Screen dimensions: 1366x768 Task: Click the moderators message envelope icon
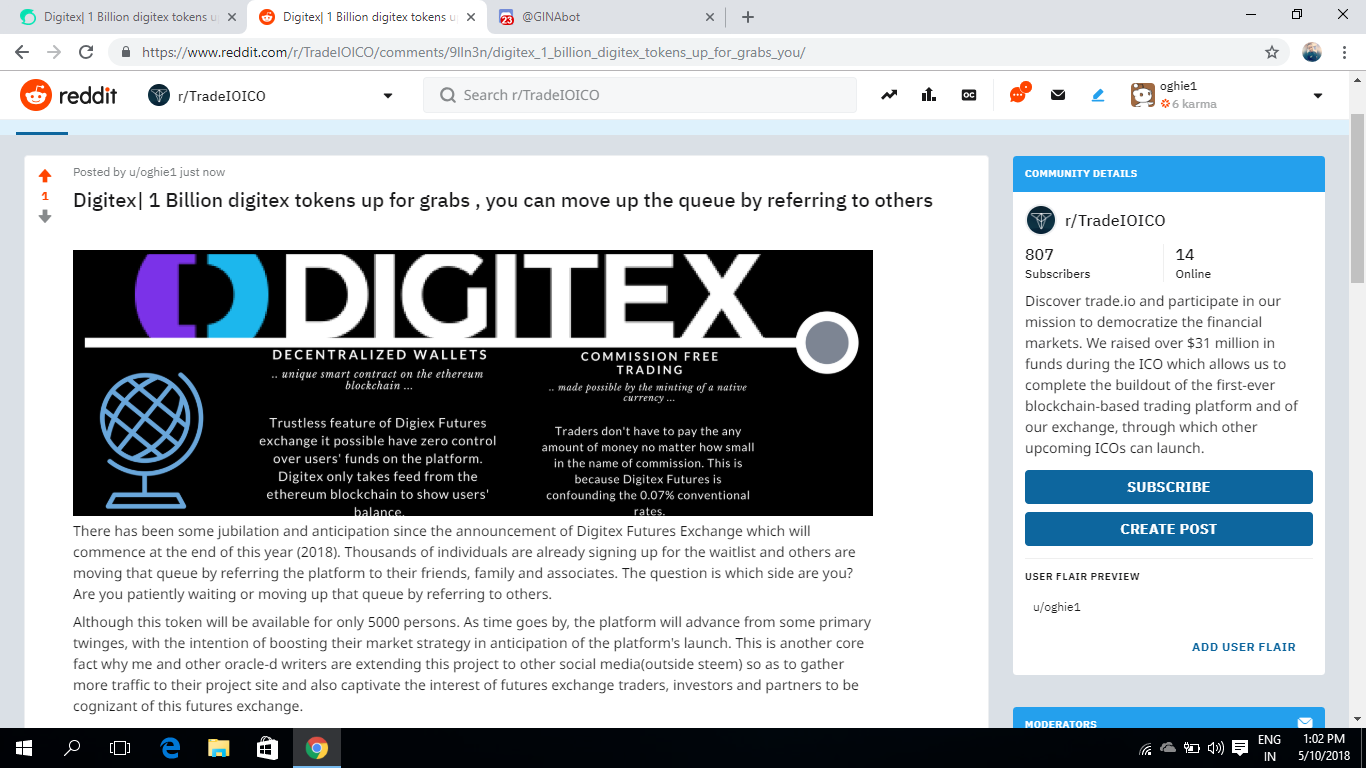(x=1304, y=722)
